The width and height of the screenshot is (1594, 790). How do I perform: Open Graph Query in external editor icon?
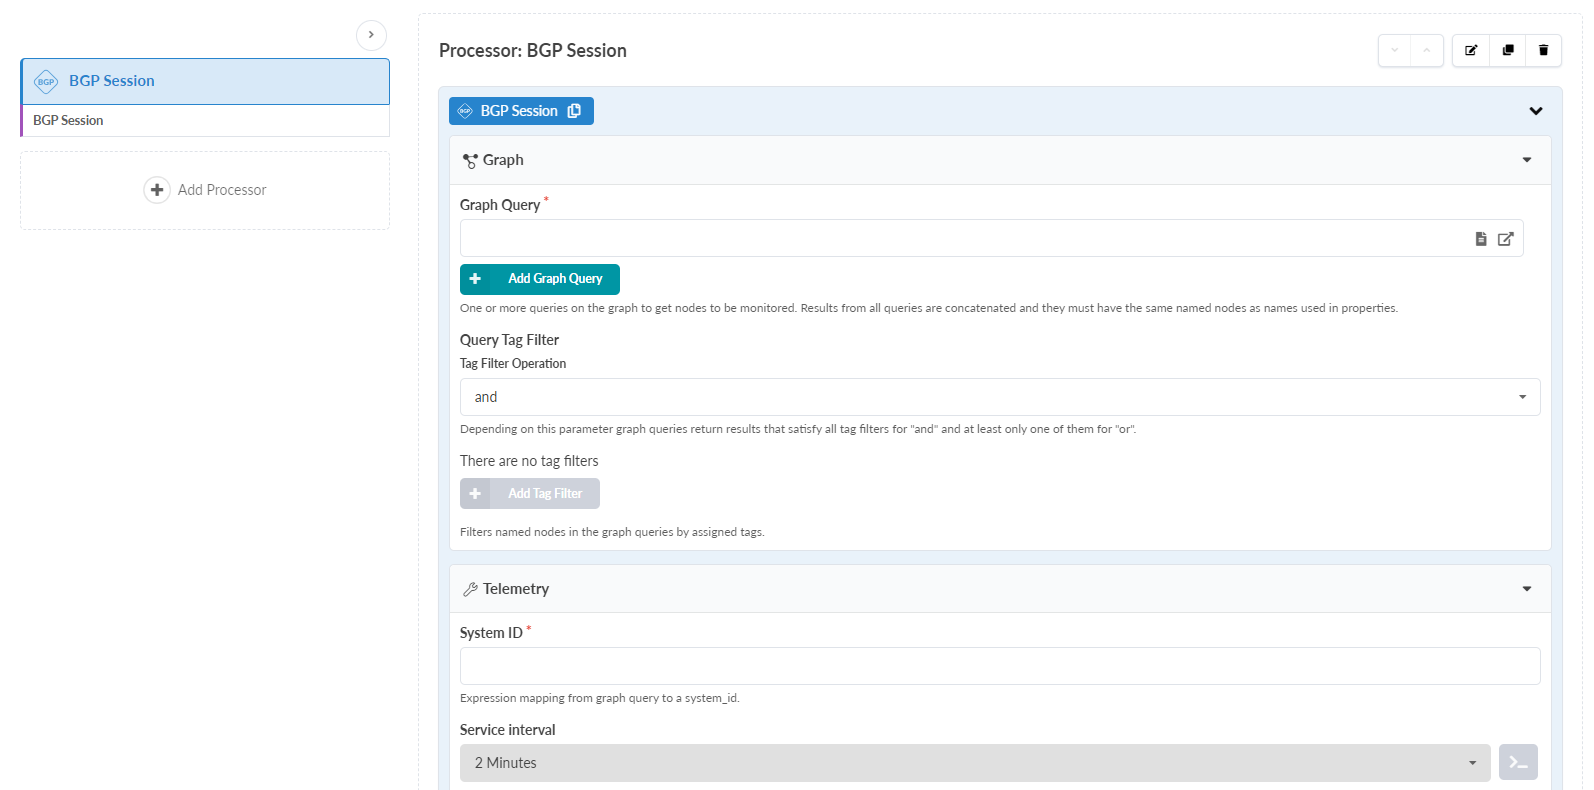1505,239
